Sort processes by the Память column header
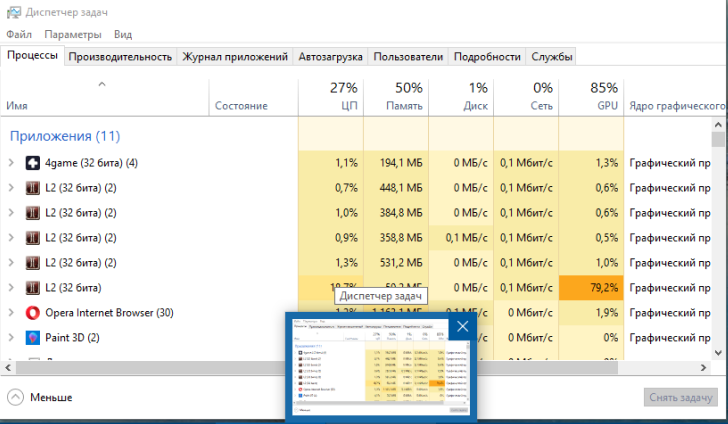Screen dimensions: 728x424 pos(395,96)
